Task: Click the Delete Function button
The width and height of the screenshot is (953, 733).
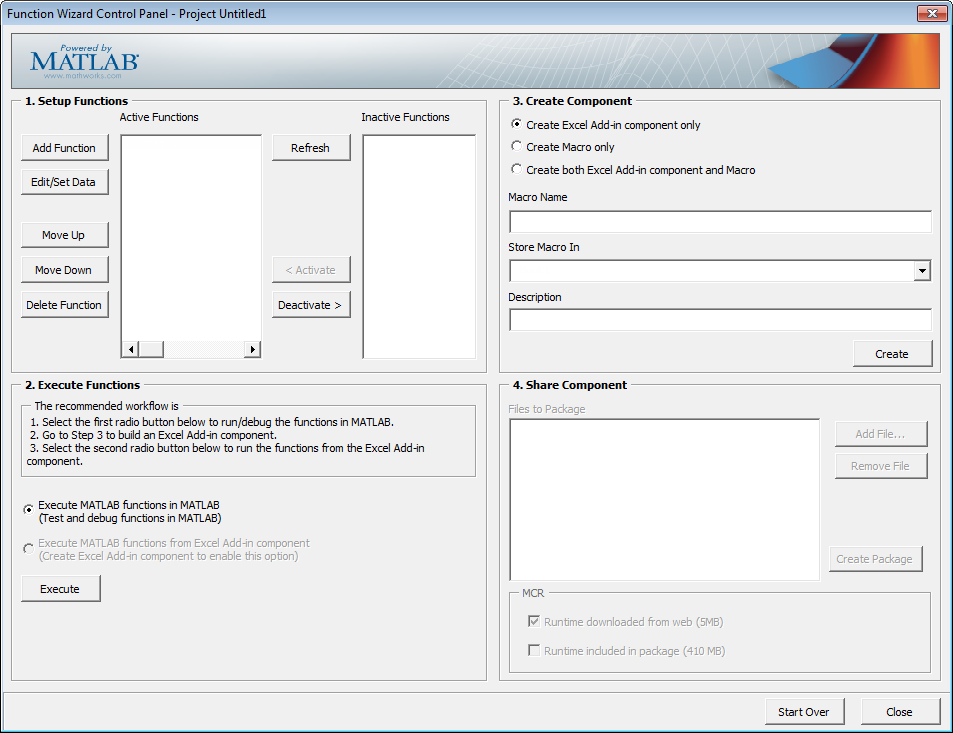Action: (x=64, y=305)
